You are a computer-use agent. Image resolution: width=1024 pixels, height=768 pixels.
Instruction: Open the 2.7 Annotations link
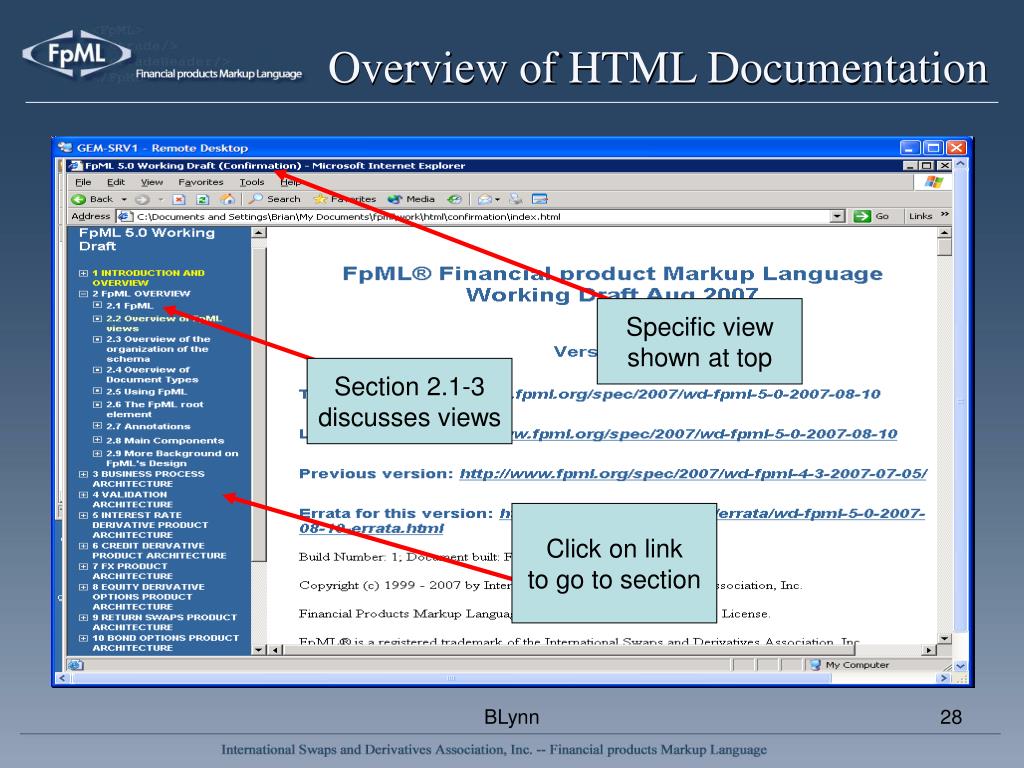[x=148, y=426]
